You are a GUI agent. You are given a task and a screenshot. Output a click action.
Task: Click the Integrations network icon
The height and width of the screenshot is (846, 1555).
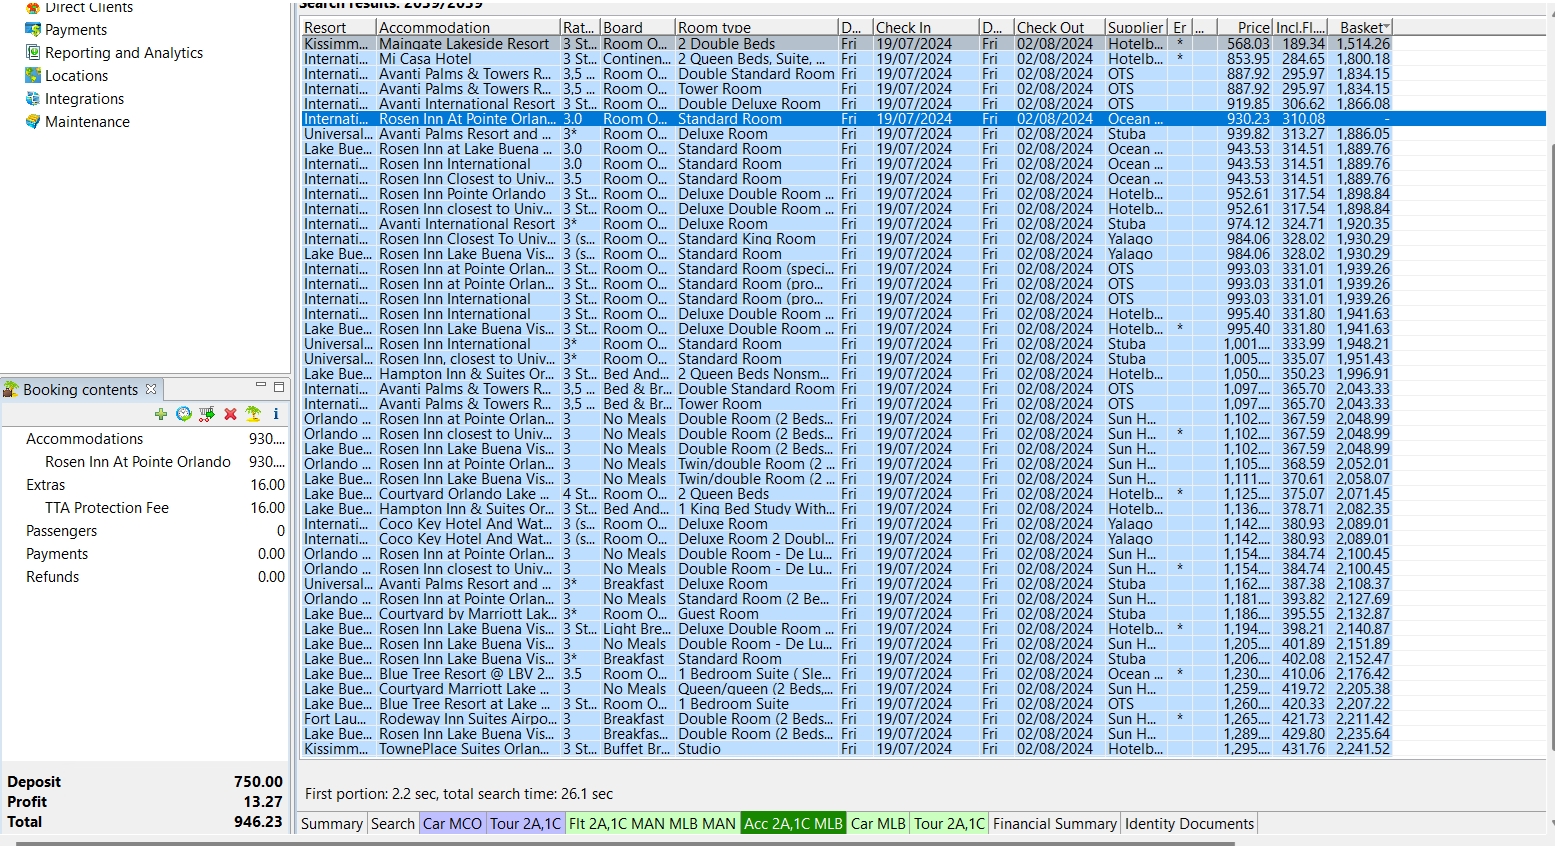(33, 99)
